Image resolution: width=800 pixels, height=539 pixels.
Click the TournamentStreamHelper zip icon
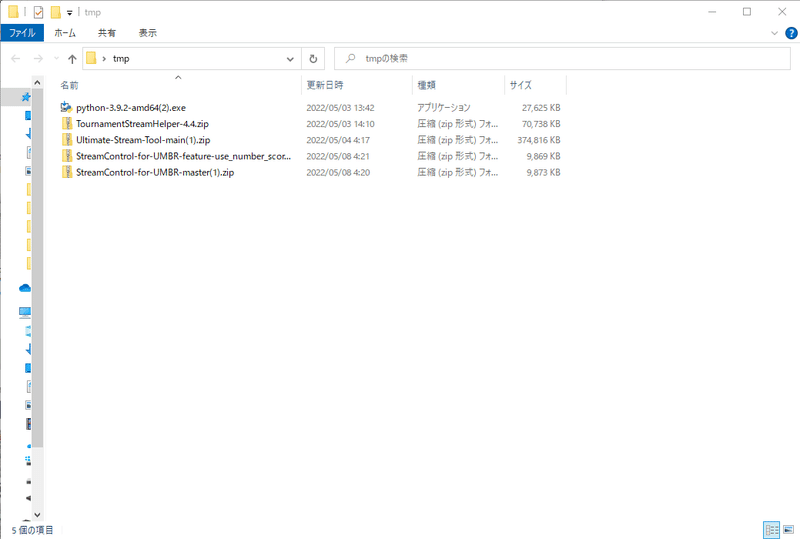[67, 124]
